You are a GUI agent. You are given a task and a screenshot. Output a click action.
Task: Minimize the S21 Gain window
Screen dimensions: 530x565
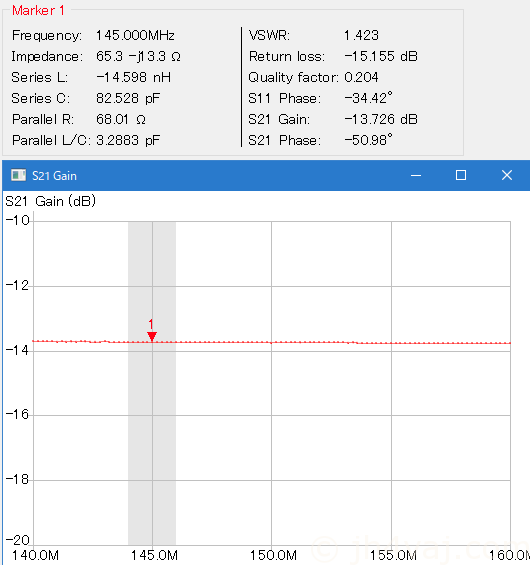click(x=416, y=175)
